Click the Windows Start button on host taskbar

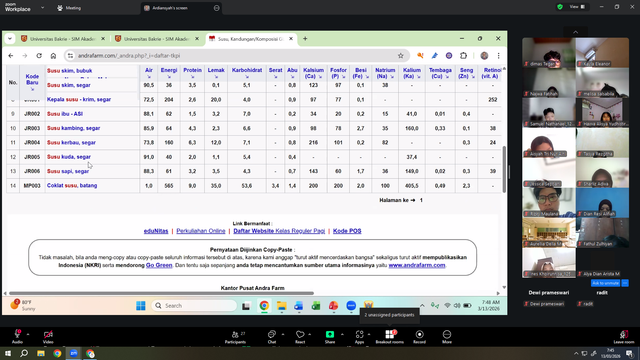[8, 353]
